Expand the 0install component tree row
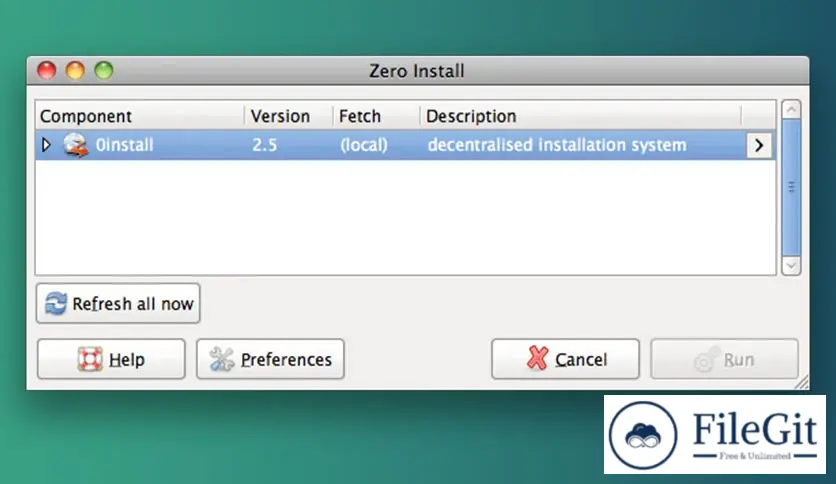The width and height of the screenshot is (836, 484). [x=46, y=144]
